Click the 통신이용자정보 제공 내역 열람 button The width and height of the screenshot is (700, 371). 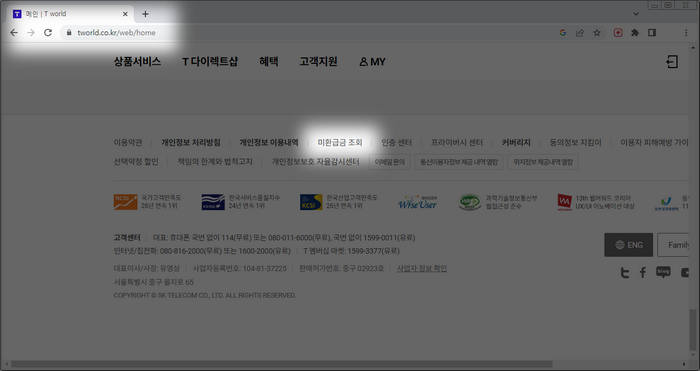[x=459, y=162]
